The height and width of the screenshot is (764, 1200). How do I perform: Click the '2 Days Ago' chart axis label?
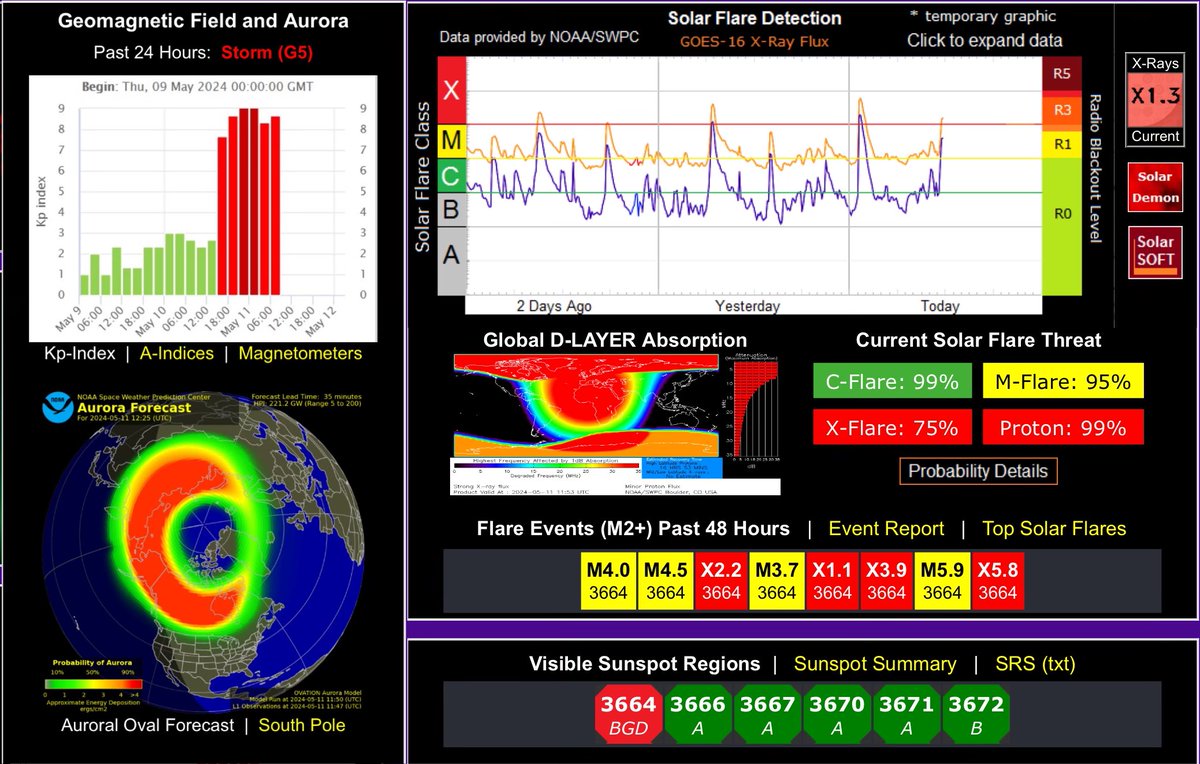click(554, 305)
